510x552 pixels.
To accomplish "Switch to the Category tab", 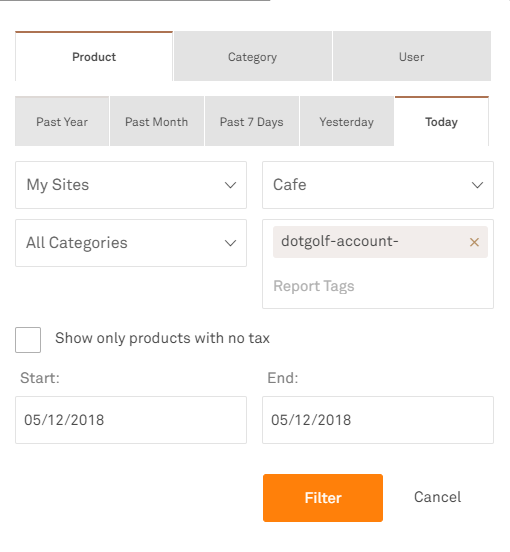I will [x=253, y=56].
